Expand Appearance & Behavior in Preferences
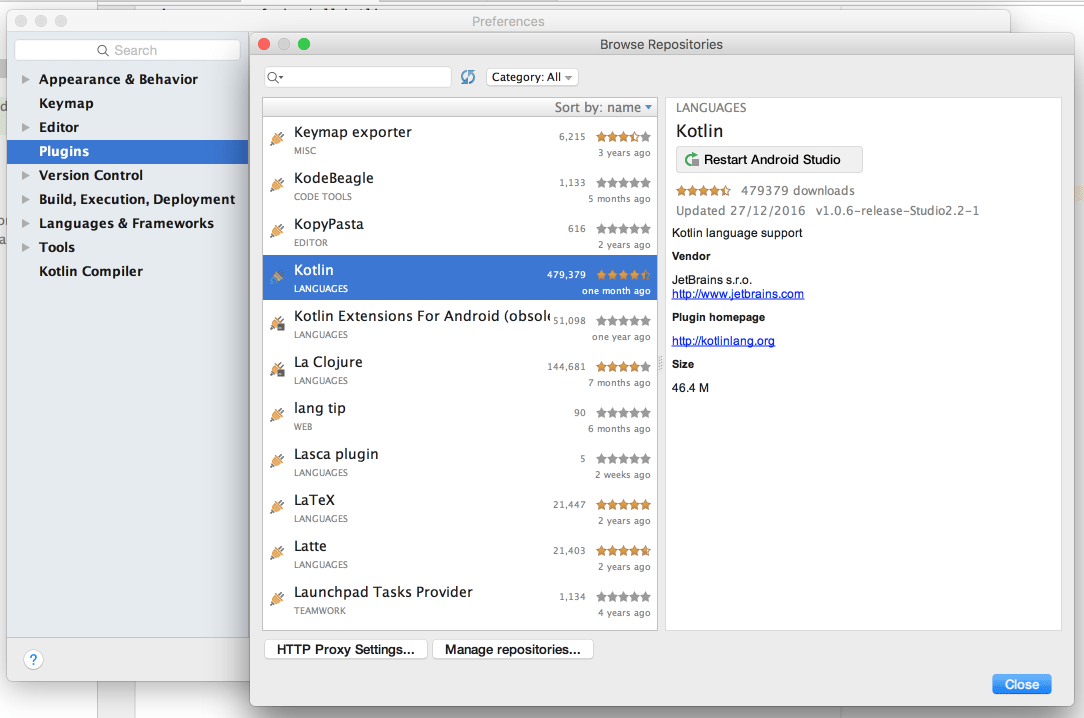Screen dimensions: 1084x718 [x=26, y=79]
